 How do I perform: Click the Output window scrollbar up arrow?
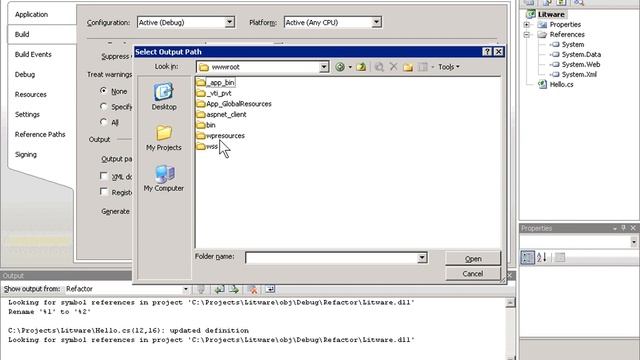[x=510, y=302]
